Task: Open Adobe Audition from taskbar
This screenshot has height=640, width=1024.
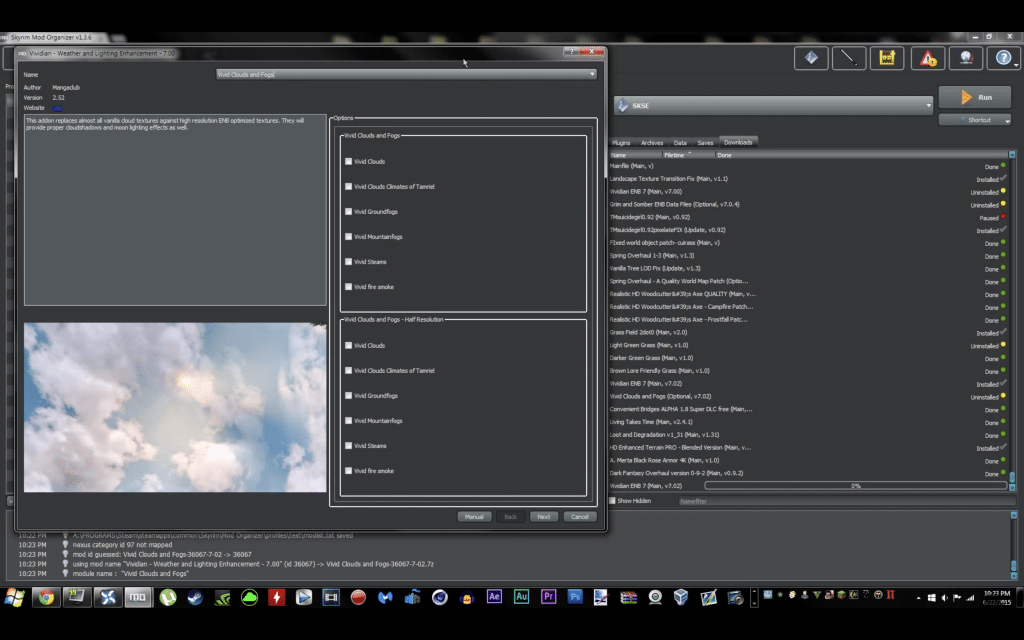Action: pyautogui.click(x=521, y=596)
